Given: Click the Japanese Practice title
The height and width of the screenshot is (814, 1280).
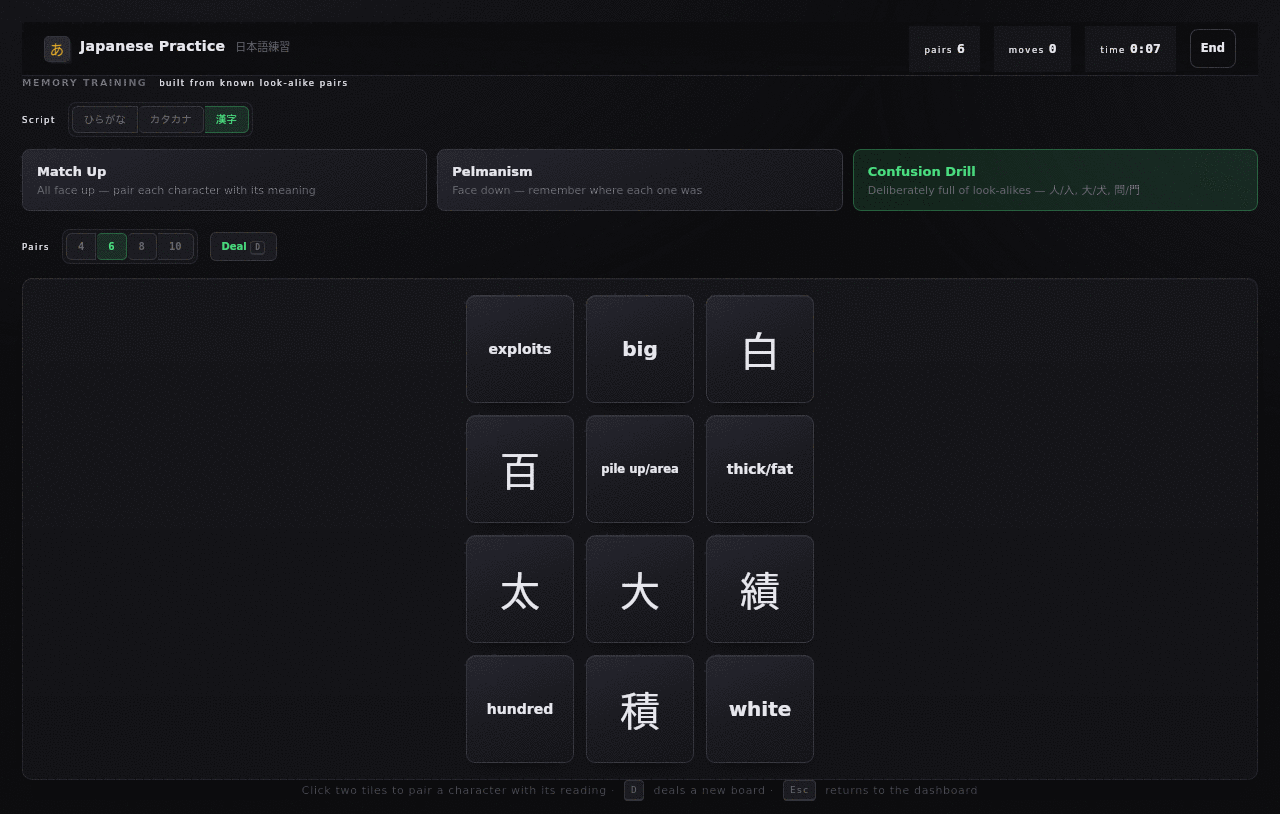Looking at the screenshot, I should point(152,46).
